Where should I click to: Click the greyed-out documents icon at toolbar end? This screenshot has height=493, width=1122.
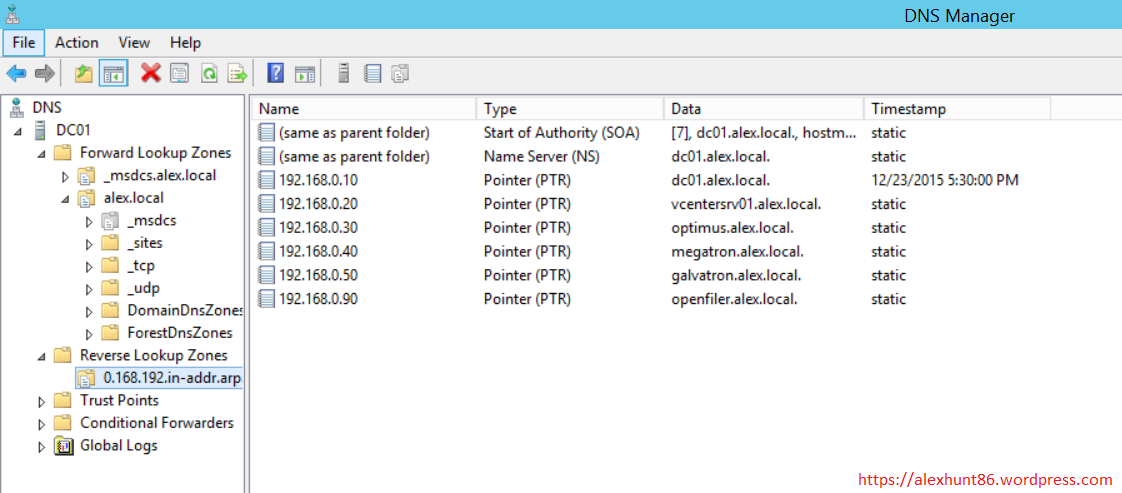[401, 73]
